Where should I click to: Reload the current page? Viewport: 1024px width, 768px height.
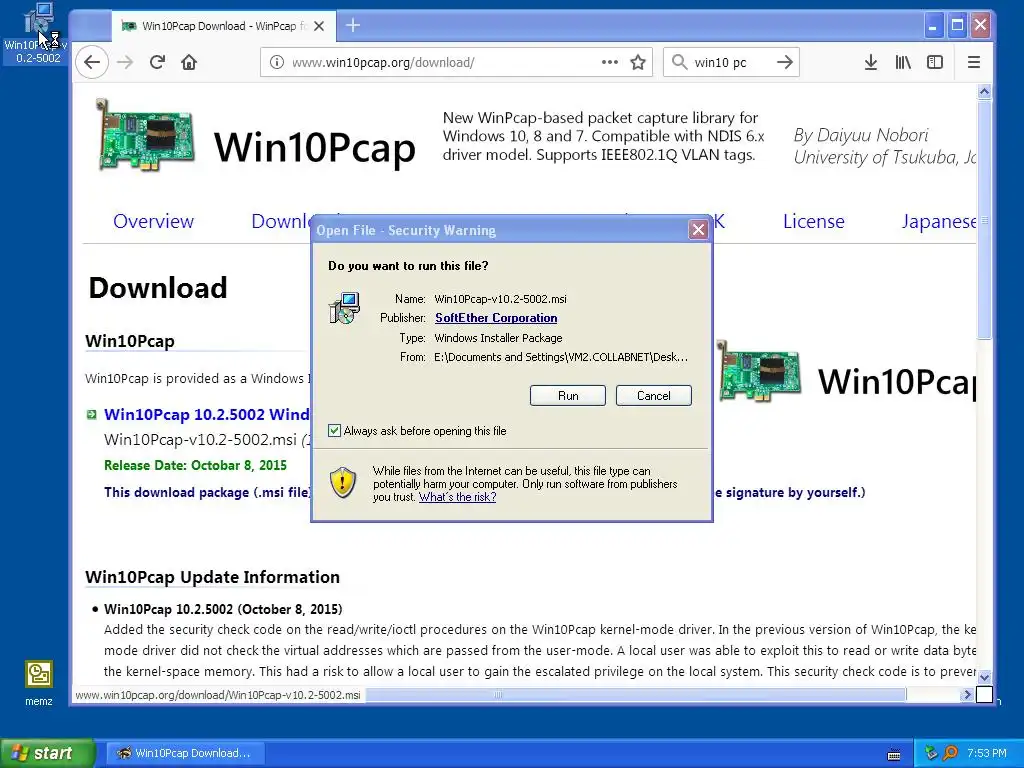coord(157,63)
